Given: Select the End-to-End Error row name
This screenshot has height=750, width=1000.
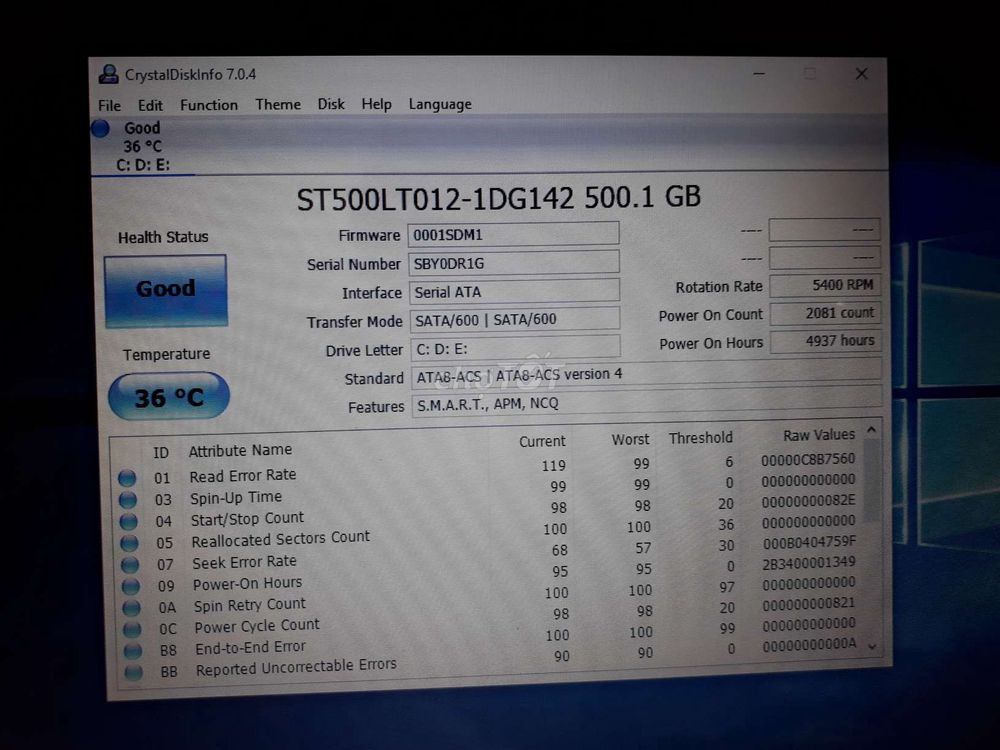Looking at the screenshot, I should pyautogui.click(x=250, y=647).
